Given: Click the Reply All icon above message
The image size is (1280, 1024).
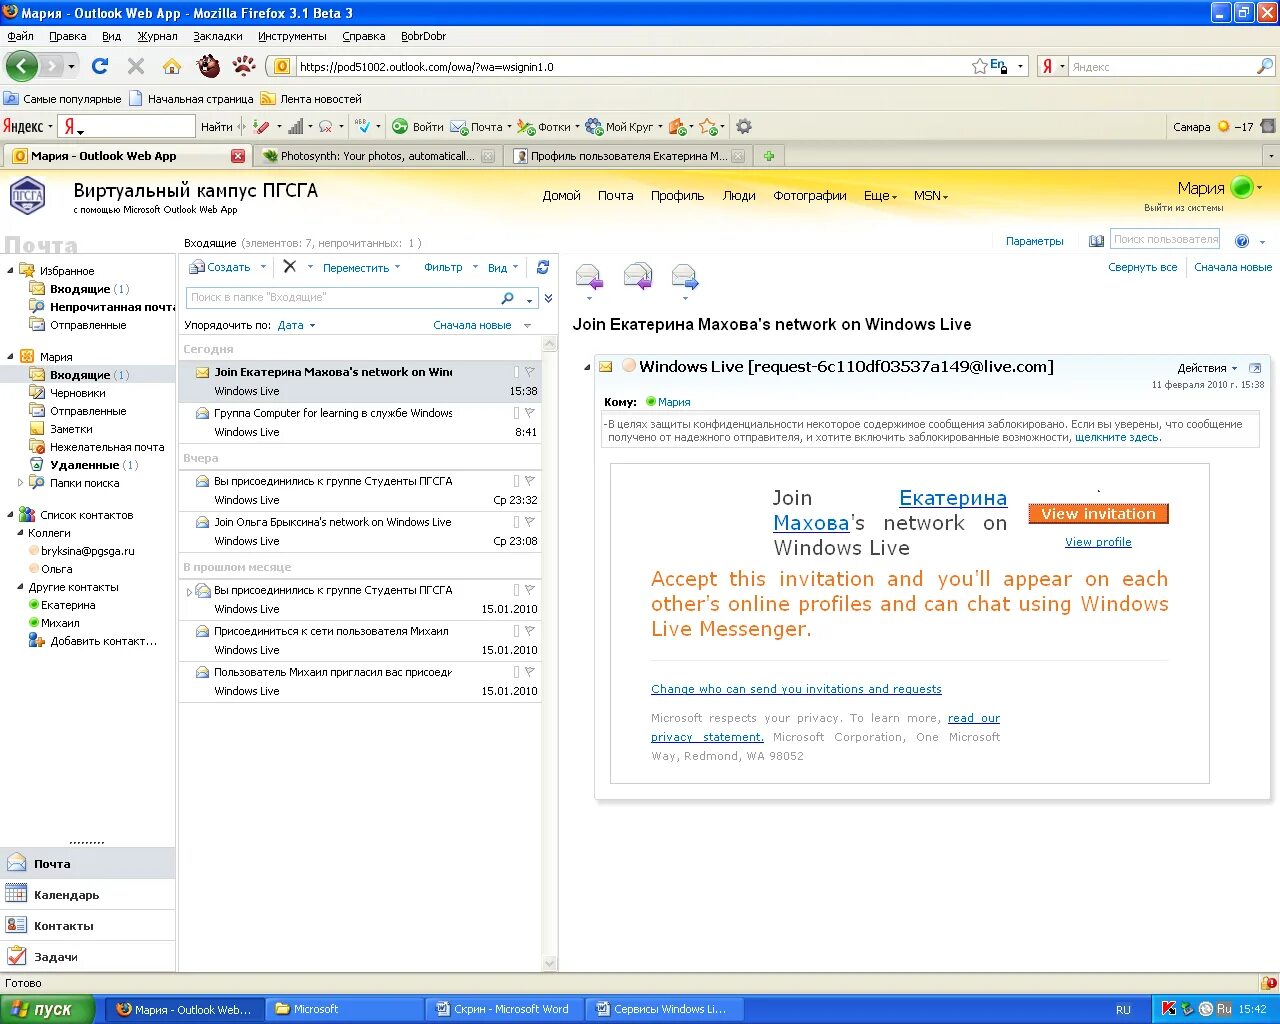Looking at the screenshot, I should (x=637, y=276).
